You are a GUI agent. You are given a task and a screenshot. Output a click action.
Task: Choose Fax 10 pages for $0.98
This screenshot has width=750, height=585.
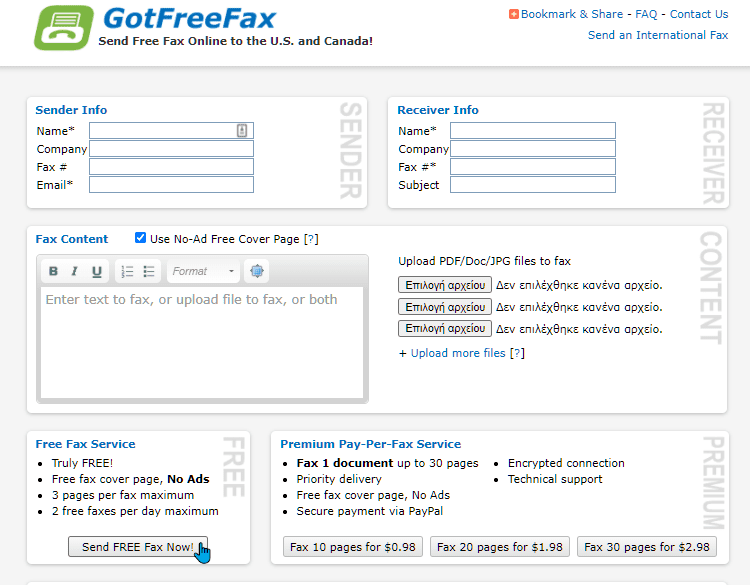click(x=353, y=546)
